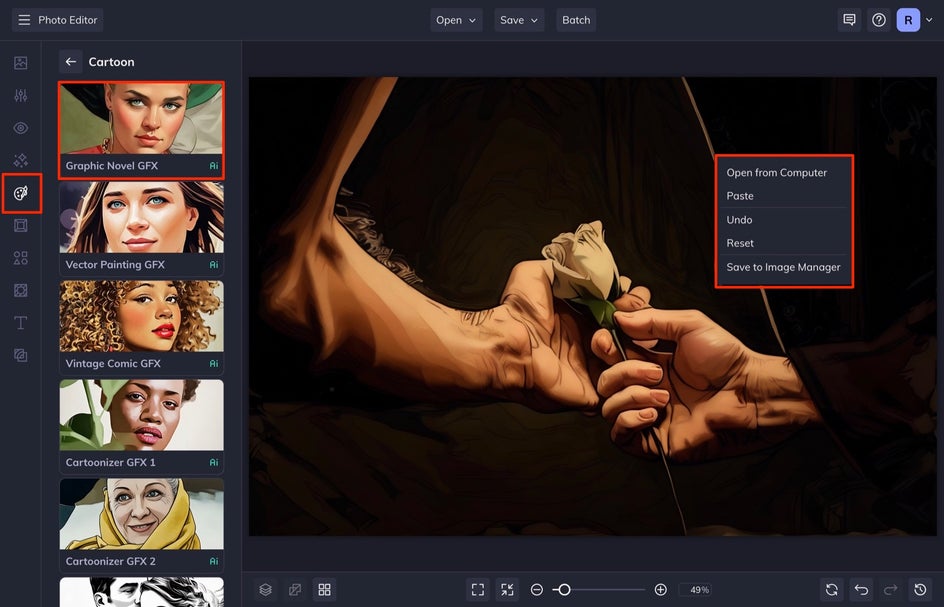Viewport: 944px width, 607px height.
Task: Open the hamburger menu next to Photo Editor
Action: [x=24, y=20]
